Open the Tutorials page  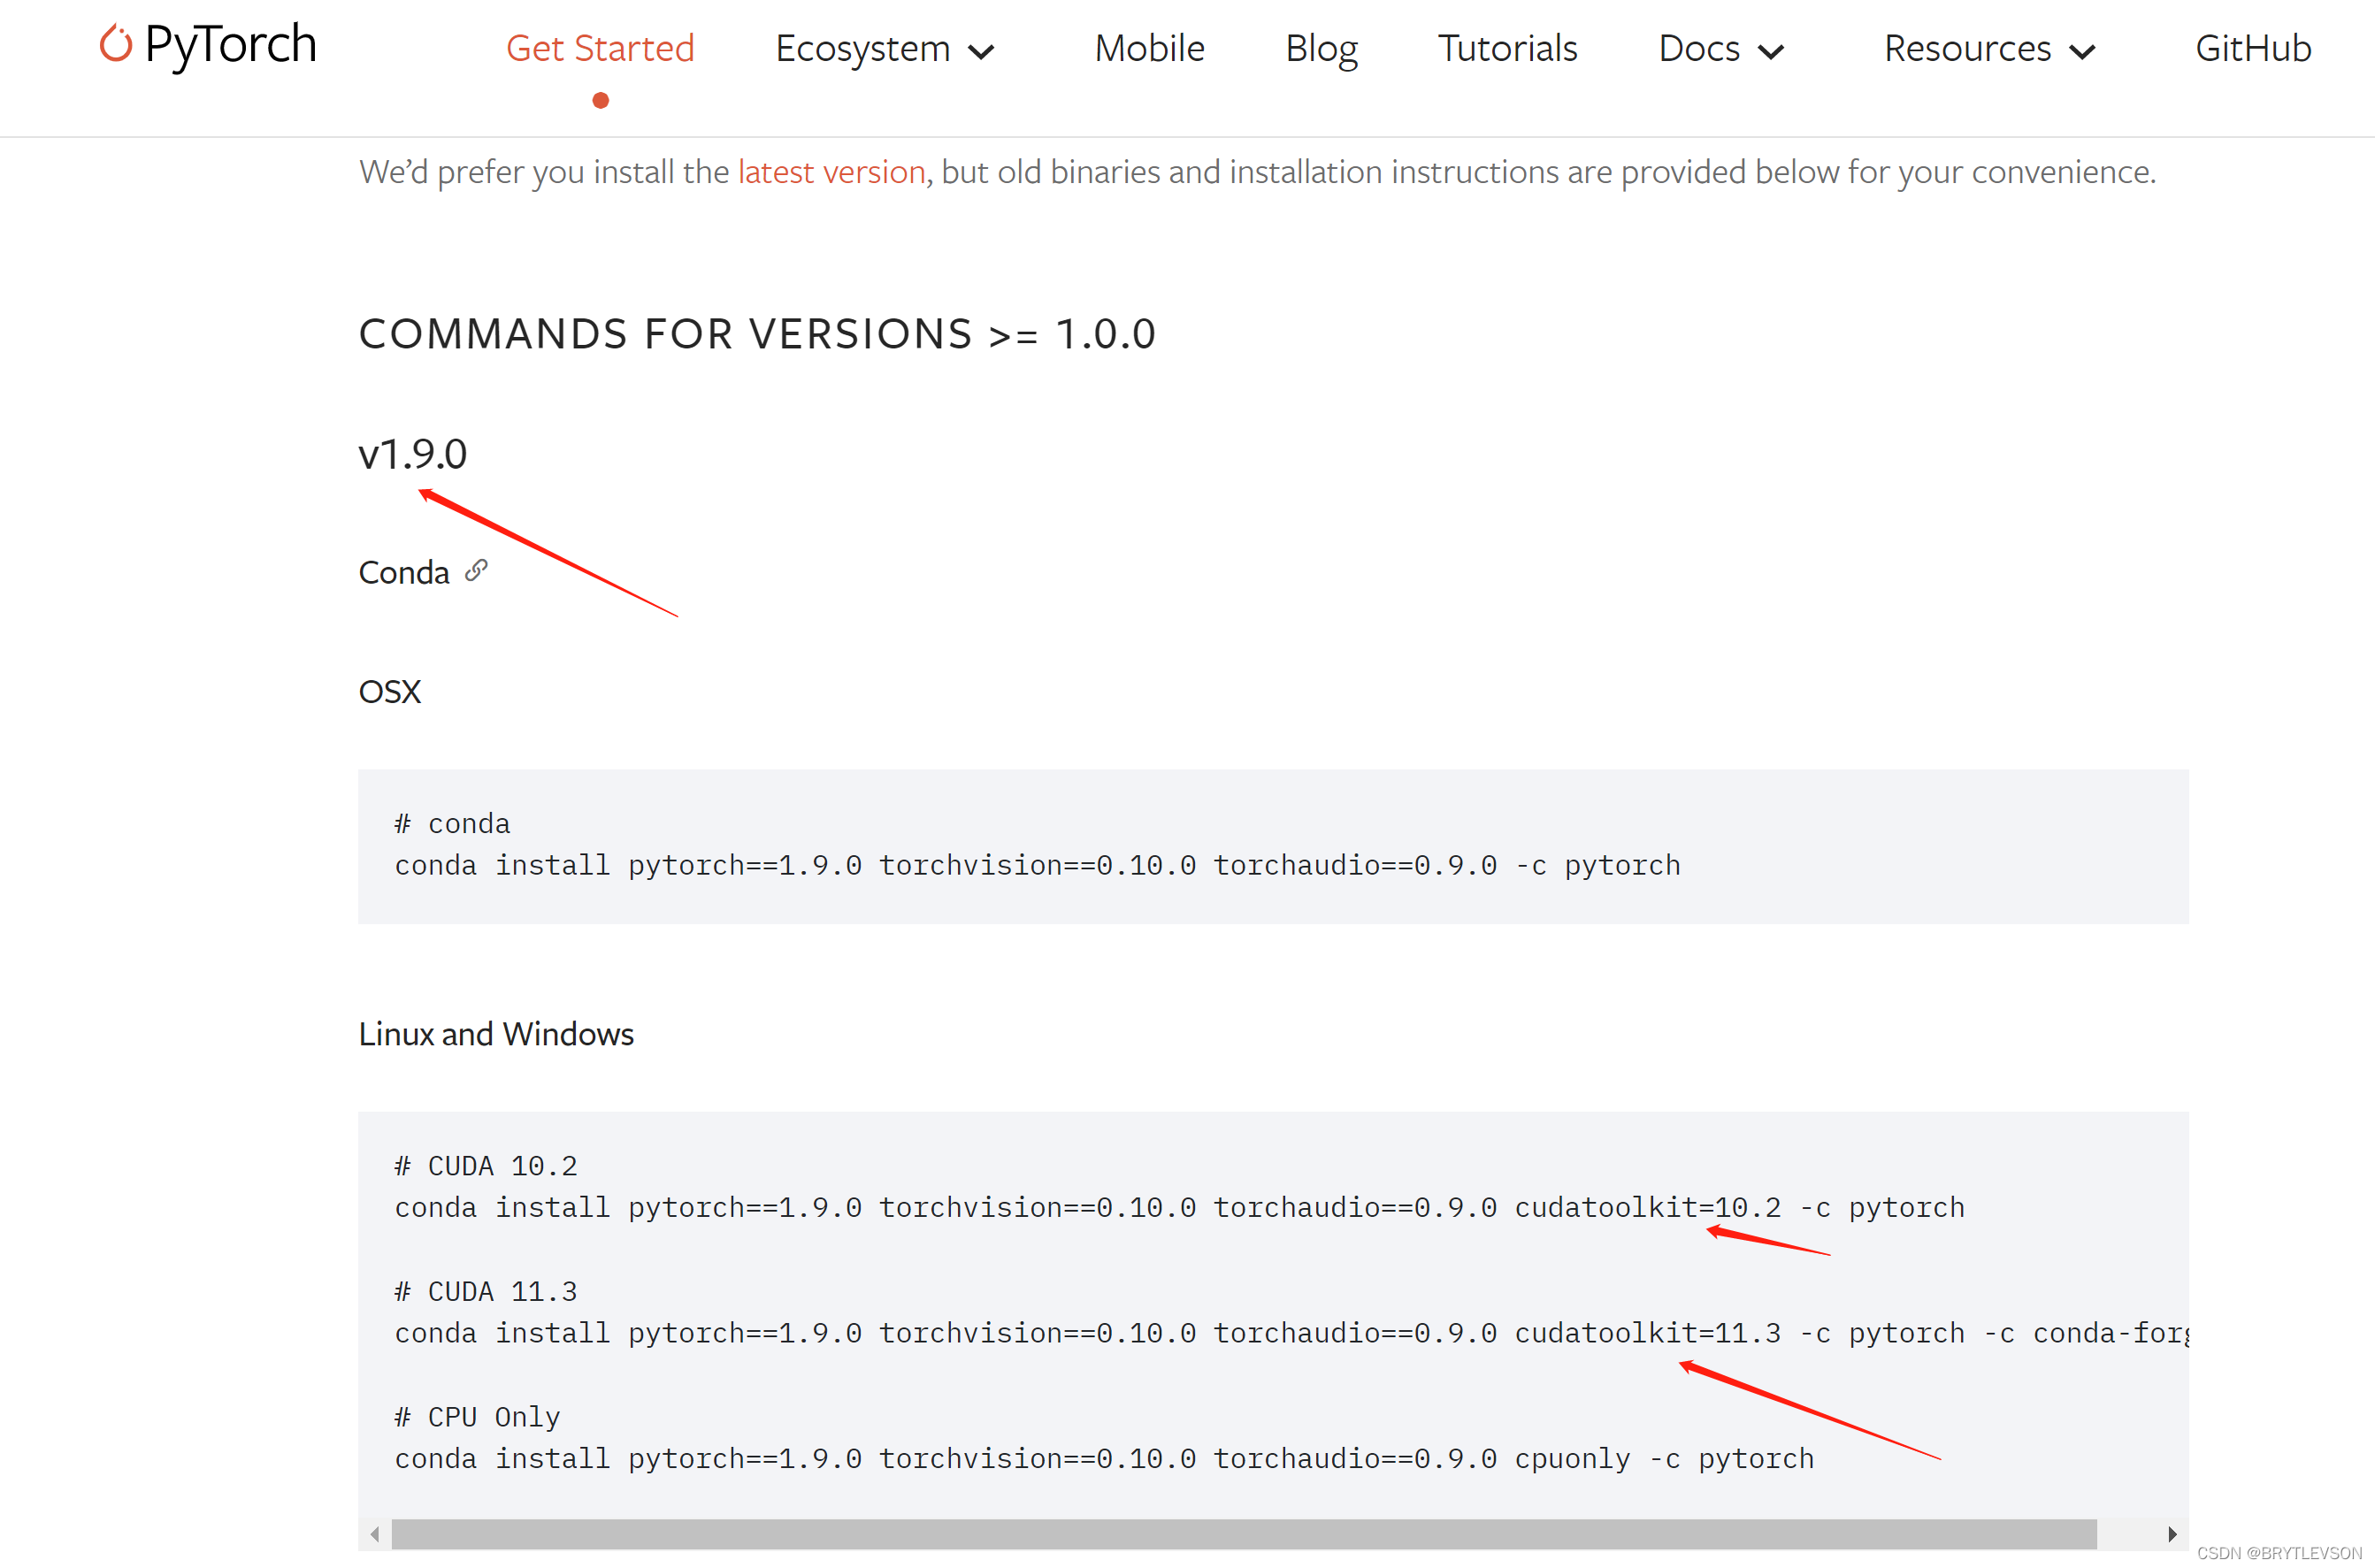[1507, 49]
